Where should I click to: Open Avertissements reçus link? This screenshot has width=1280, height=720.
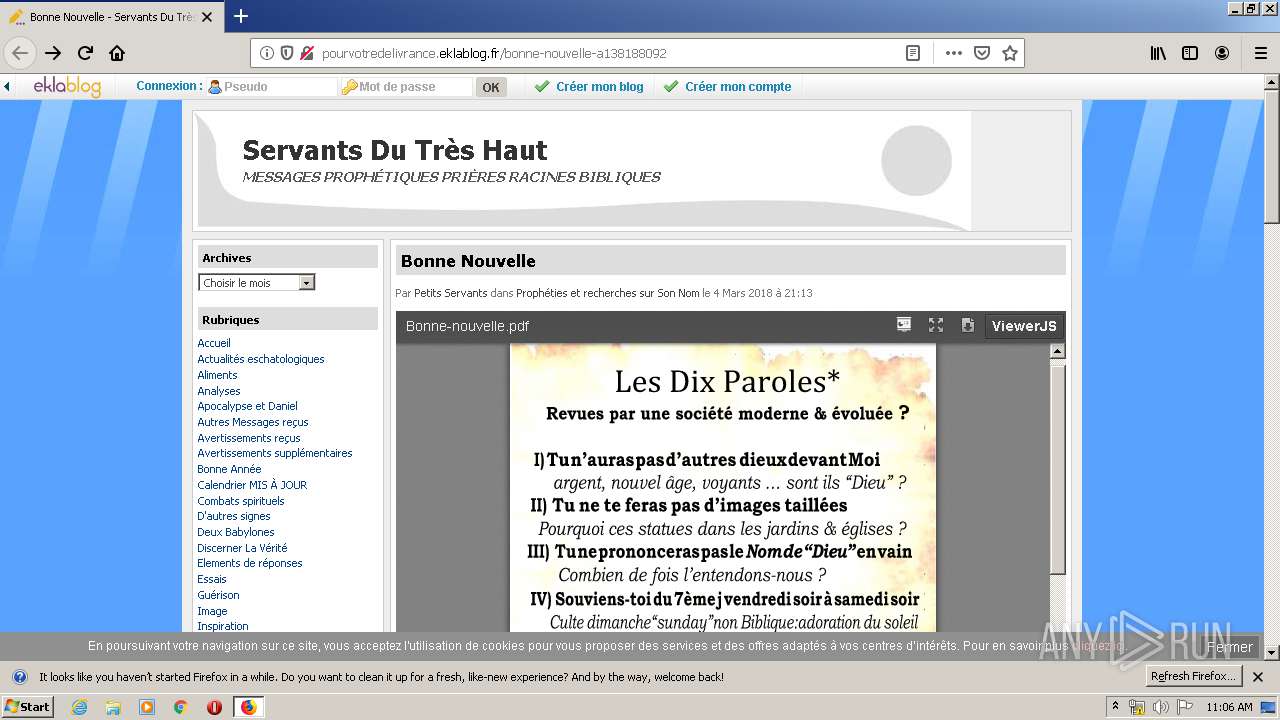click(249, 438)
